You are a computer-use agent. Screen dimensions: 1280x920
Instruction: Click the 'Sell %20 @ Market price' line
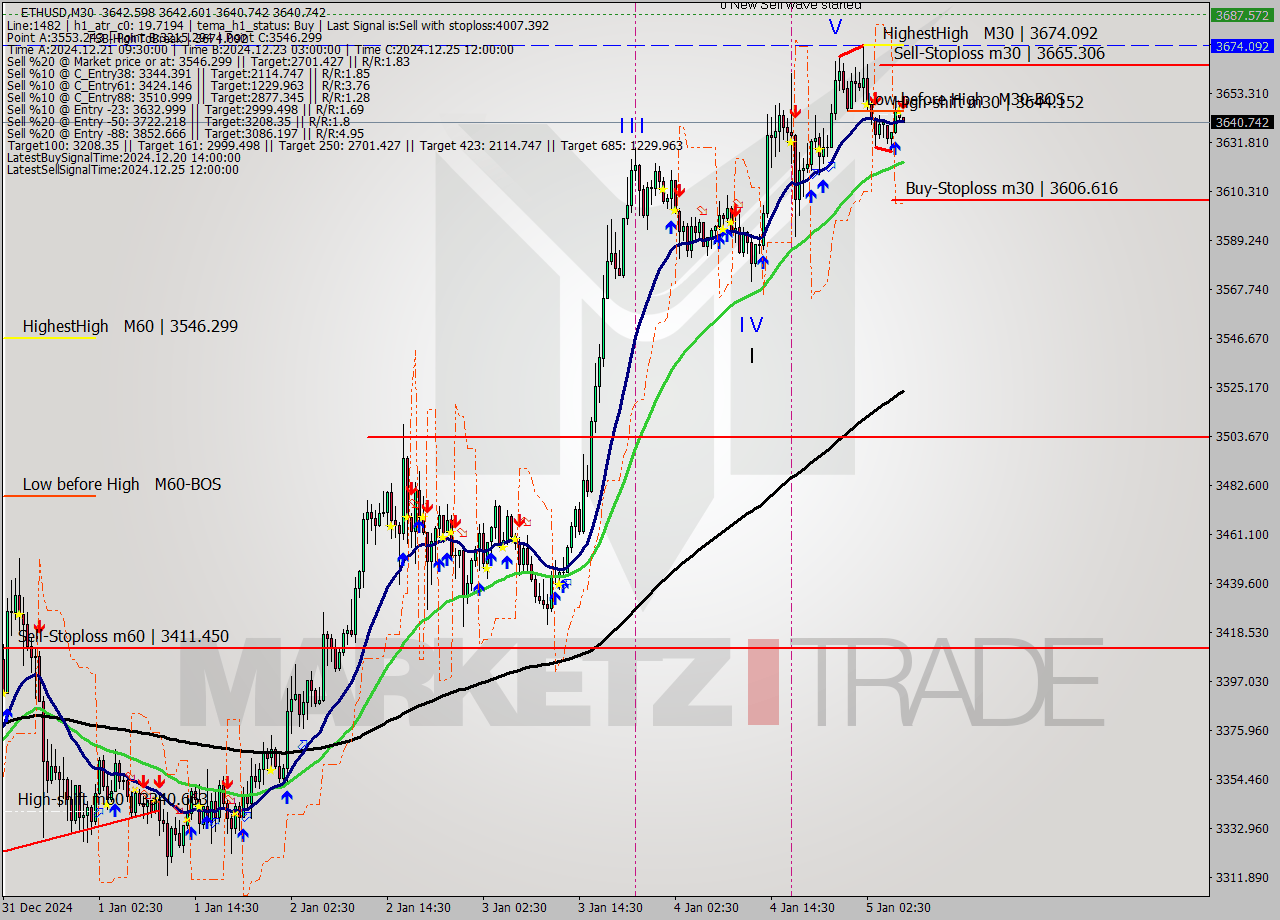point(208,61)
